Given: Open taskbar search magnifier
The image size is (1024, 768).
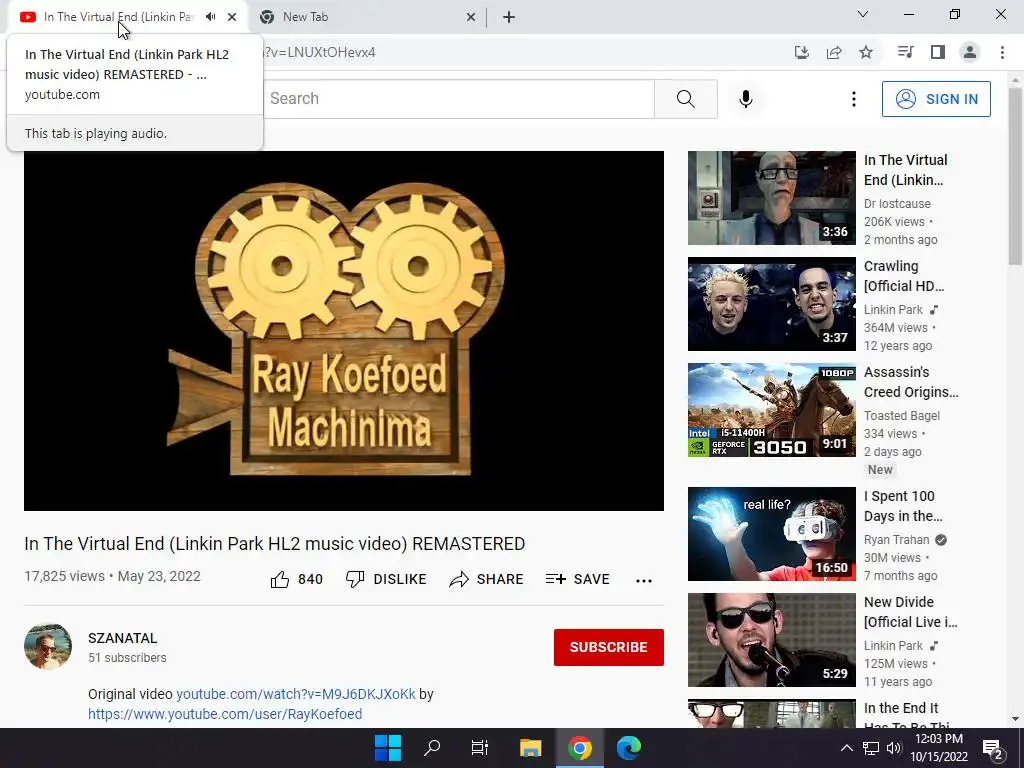Looking at the screenshot, I should pos(432,748).
